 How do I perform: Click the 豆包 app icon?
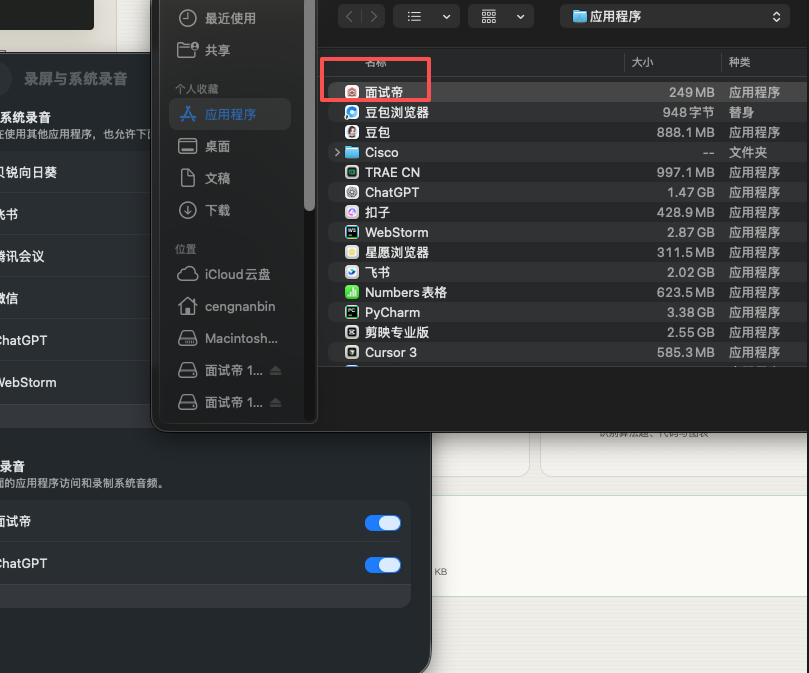click(352, 132)
